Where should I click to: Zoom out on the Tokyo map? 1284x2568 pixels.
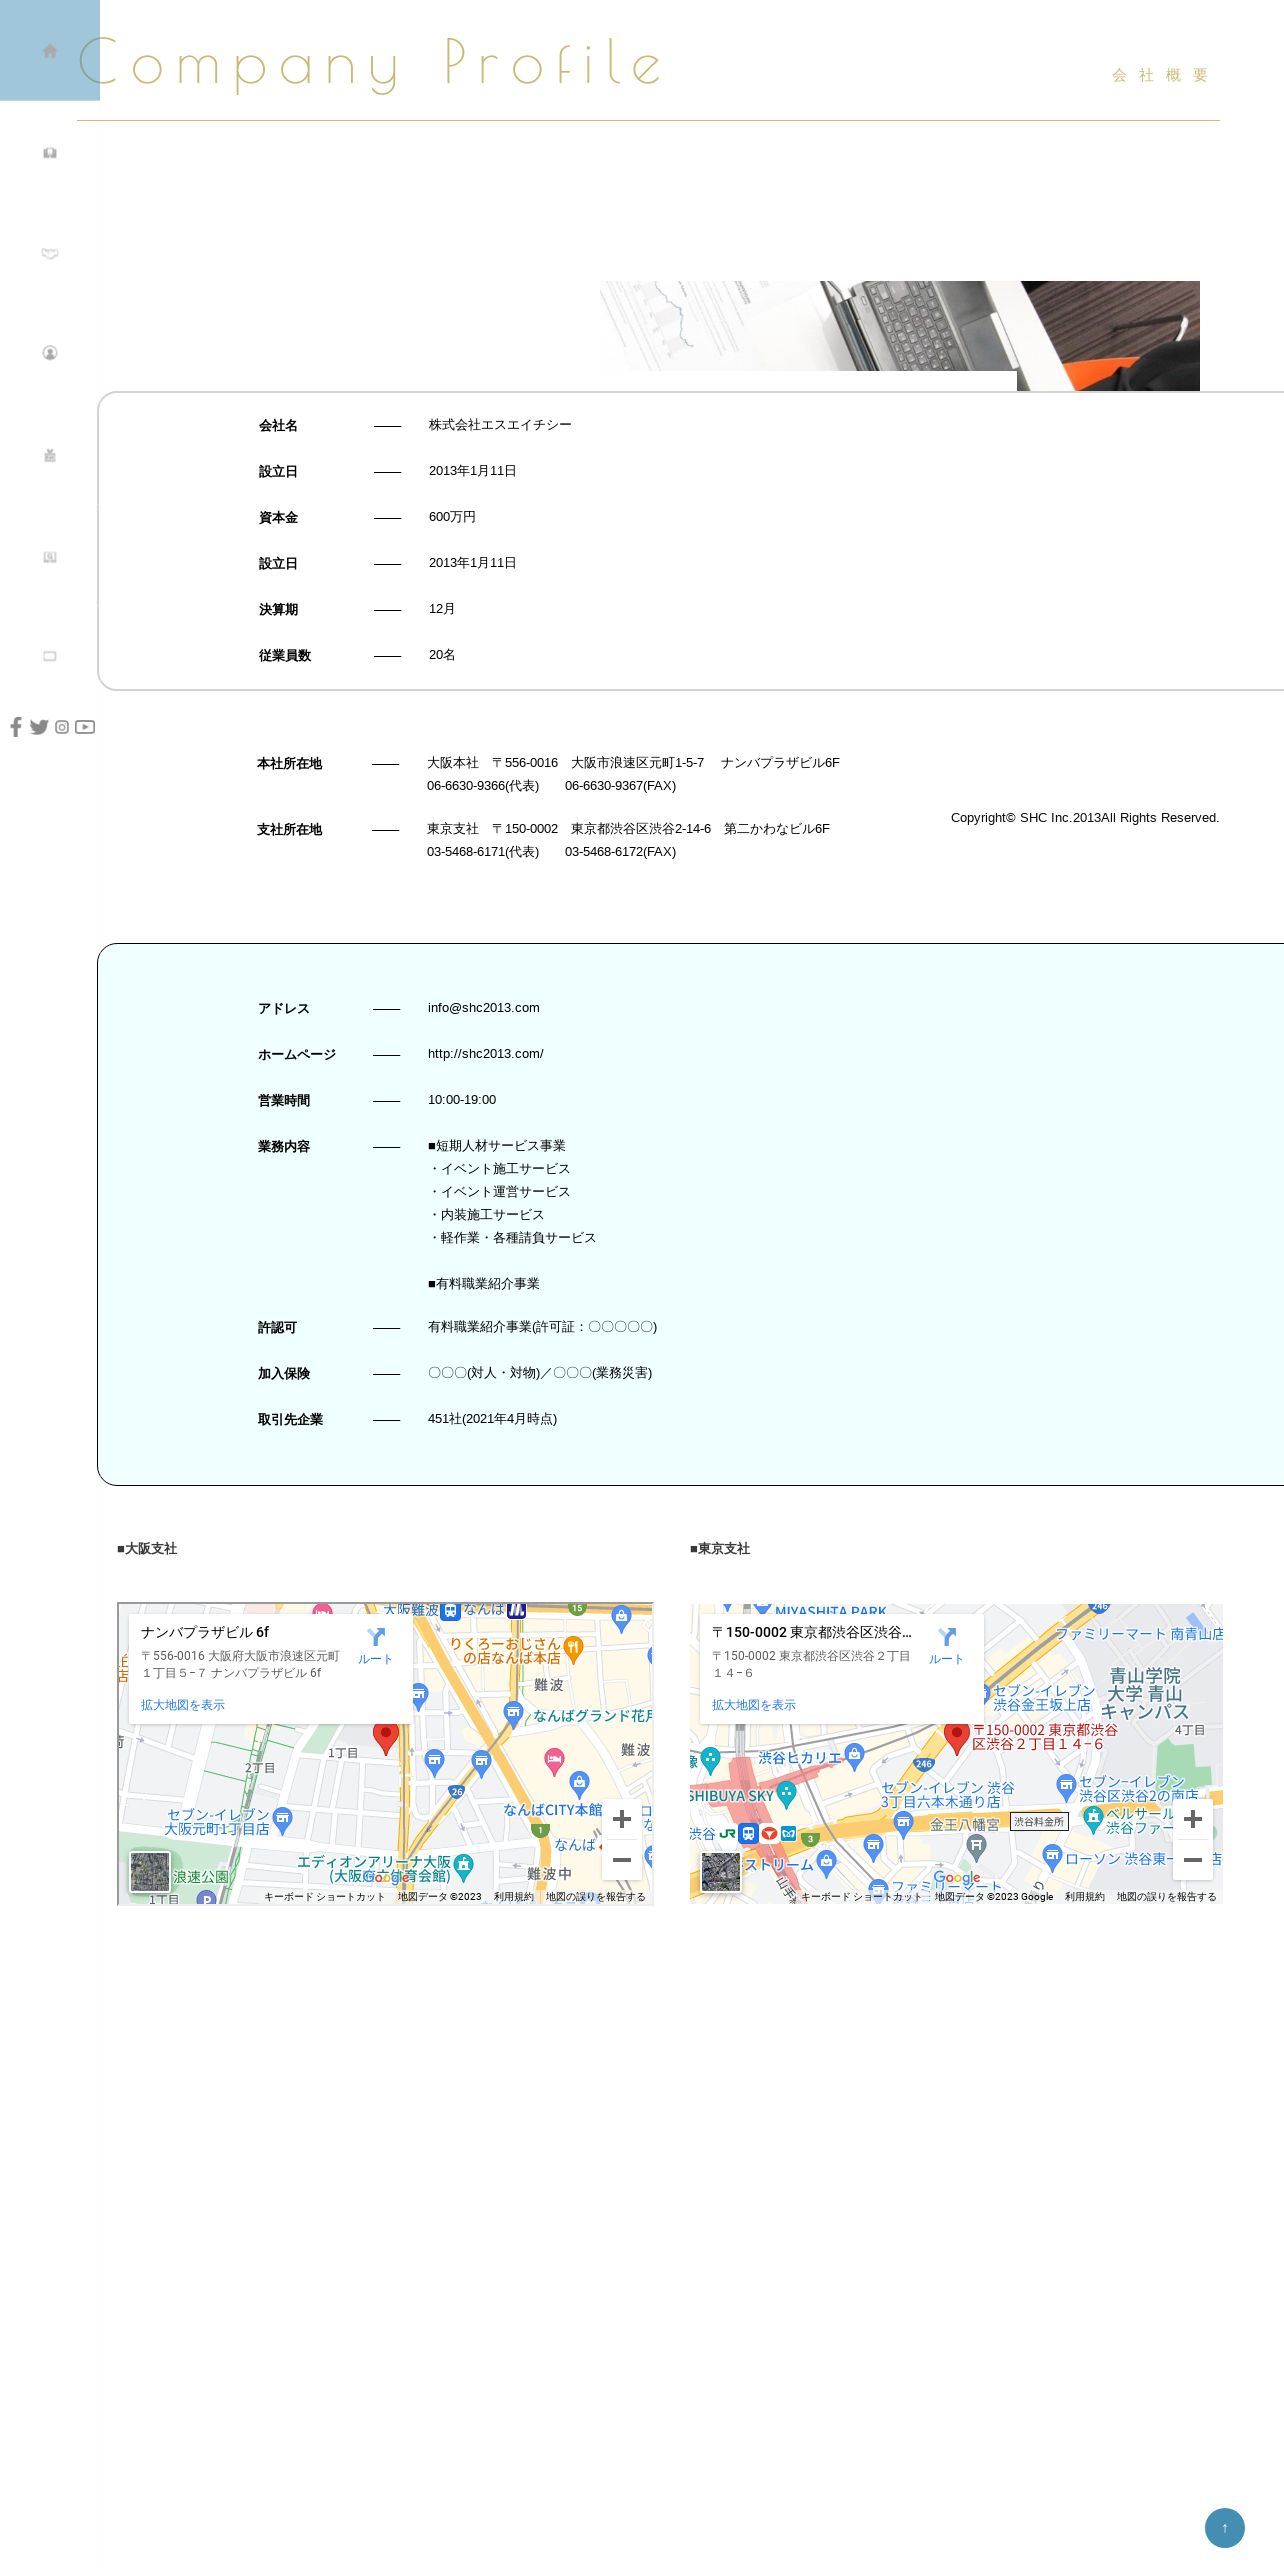point(1193,1860)
